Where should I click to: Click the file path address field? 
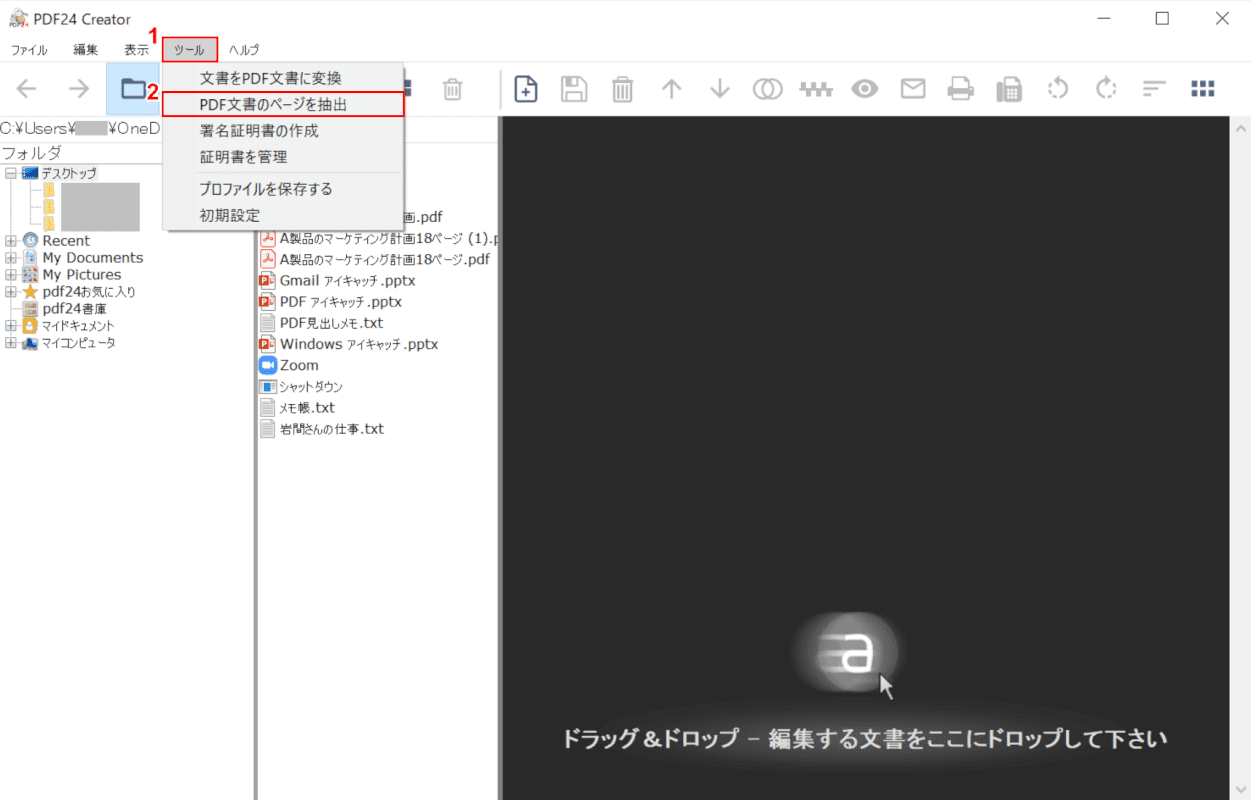point(82,128)
